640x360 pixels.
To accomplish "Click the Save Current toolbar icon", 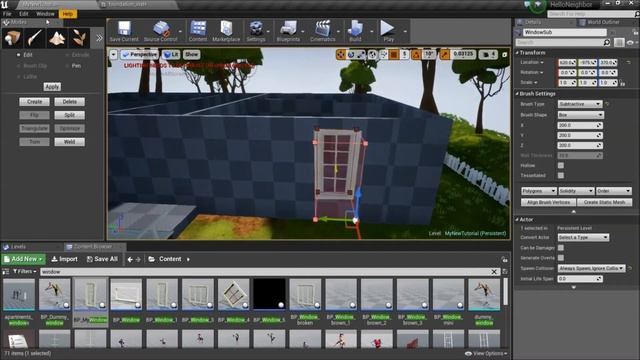I will pyautogui.click(x=124, y=31).
